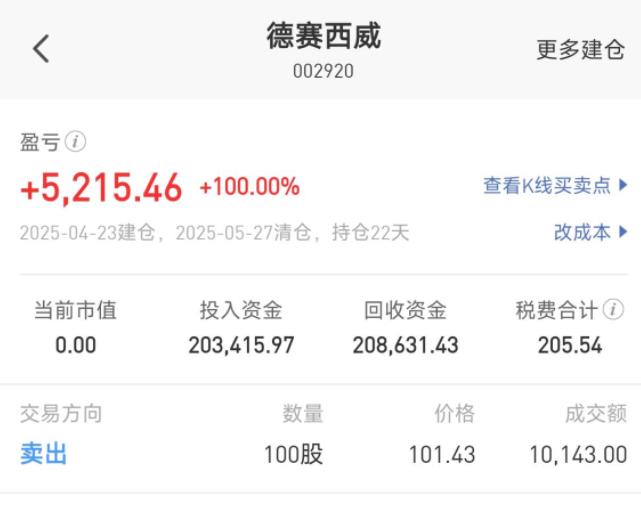Tap the arrow next to 改成本
The height and width of the screenshot is (507, 641).
click(623, 232)
